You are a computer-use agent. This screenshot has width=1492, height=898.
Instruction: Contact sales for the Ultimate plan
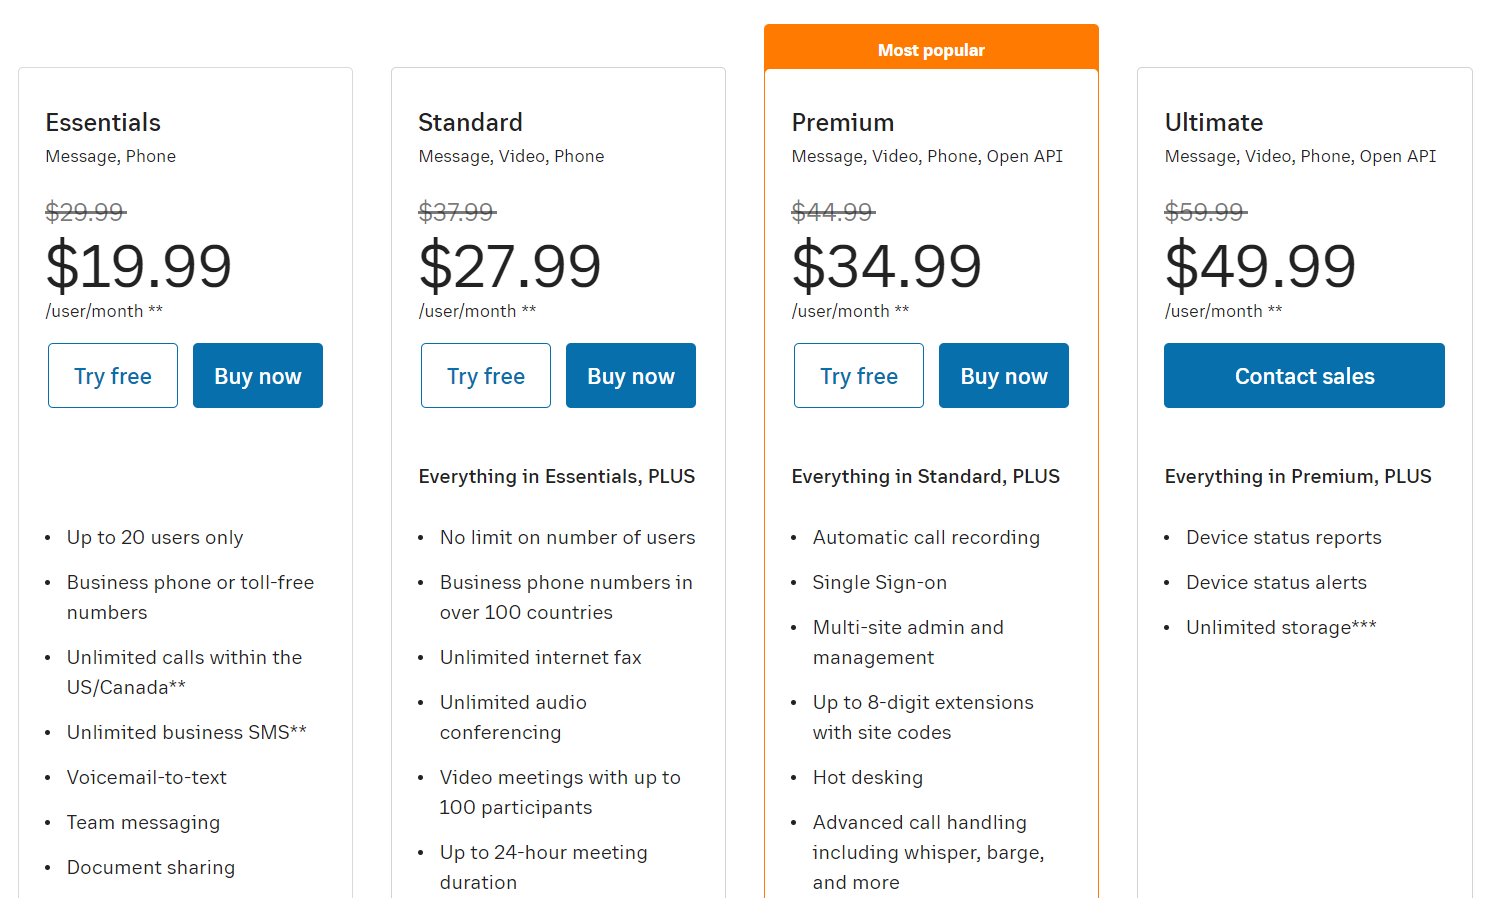(1304, 376)
